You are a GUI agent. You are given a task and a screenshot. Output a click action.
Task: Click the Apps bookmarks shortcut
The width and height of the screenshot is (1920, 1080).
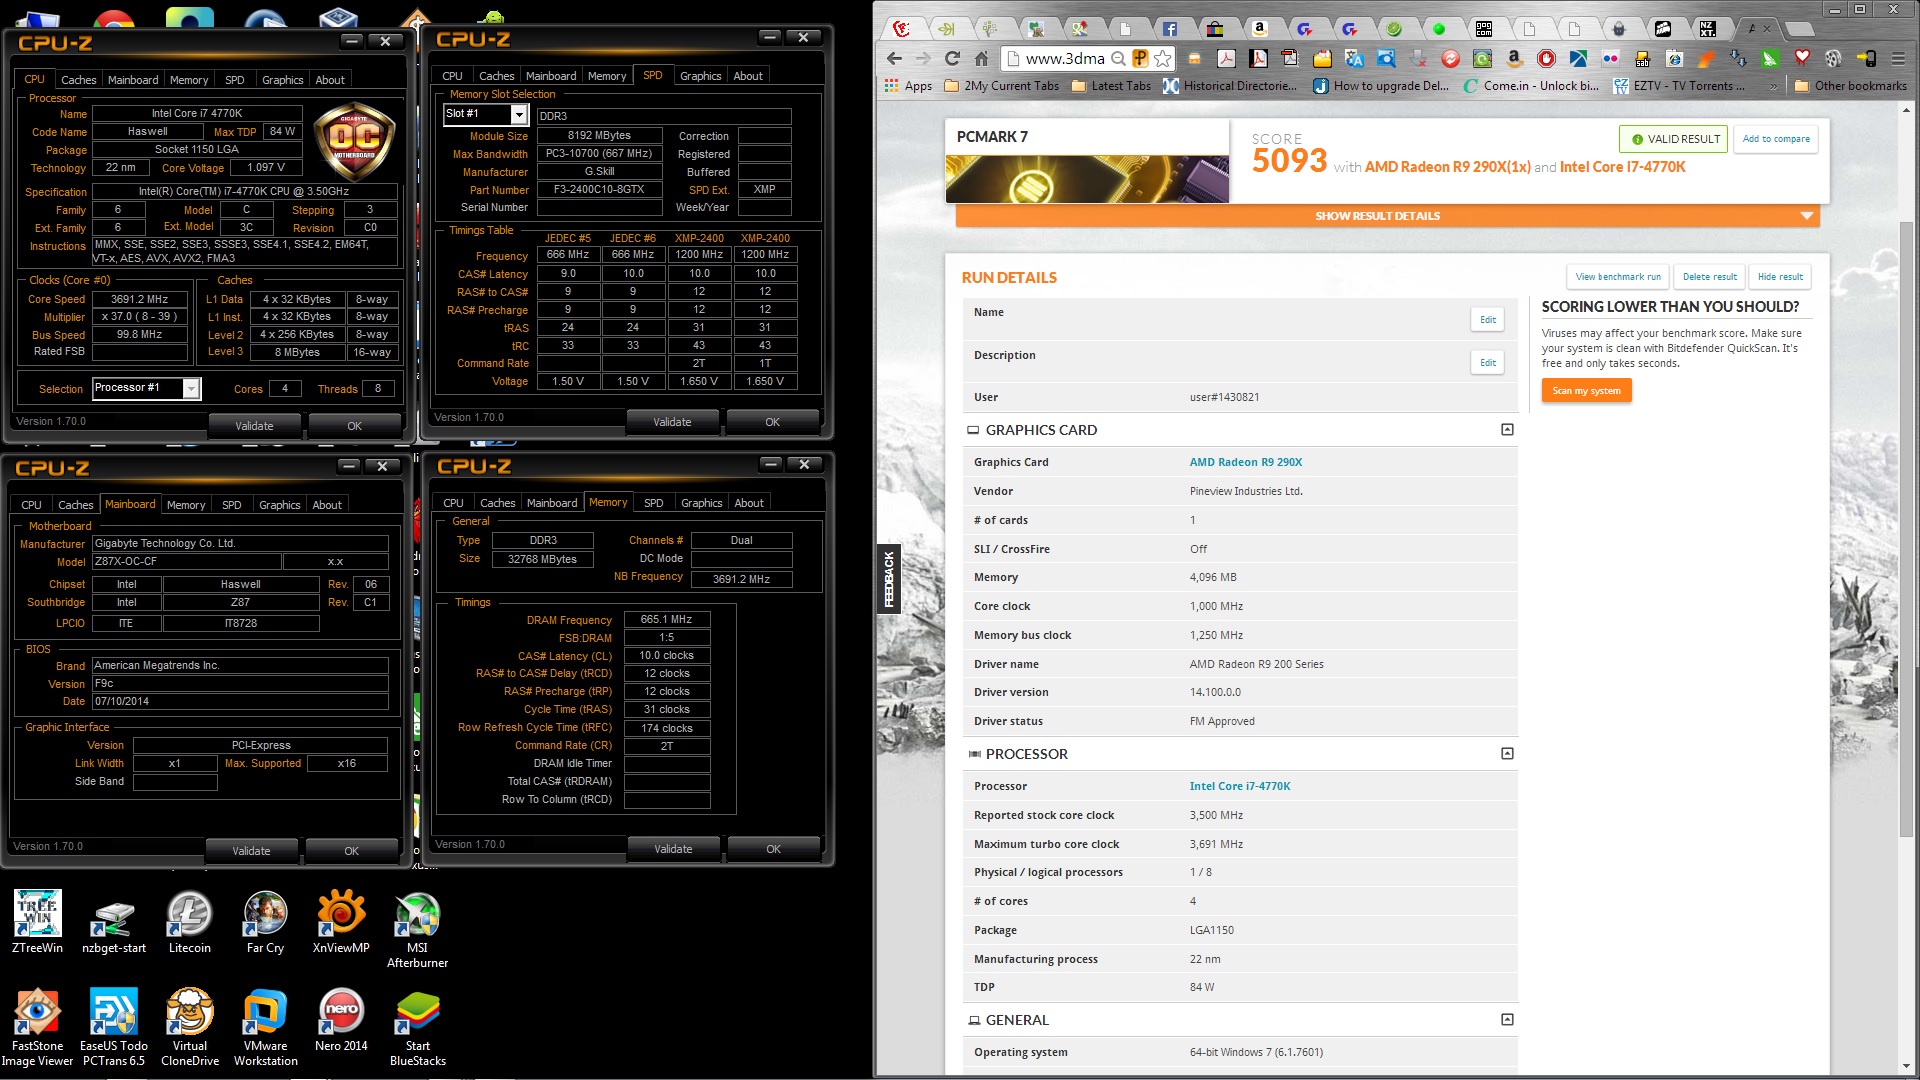pyautogui.click(x=908, y=86)
